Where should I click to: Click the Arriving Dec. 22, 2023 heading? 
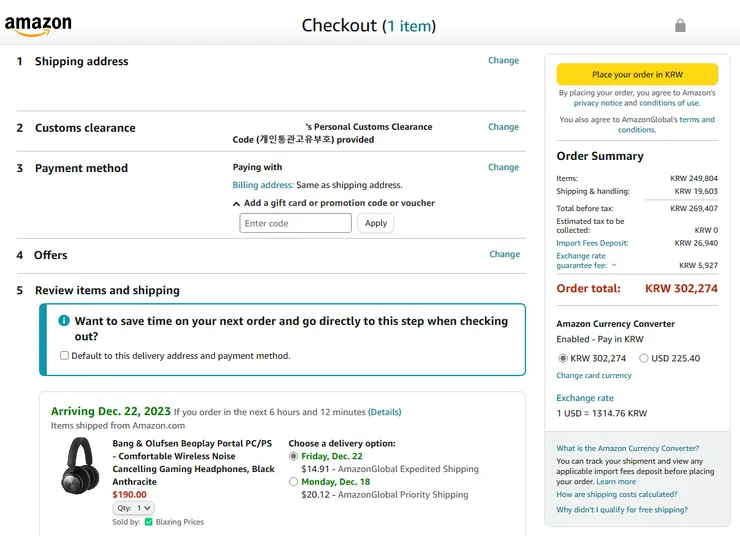tap(111, 411)
